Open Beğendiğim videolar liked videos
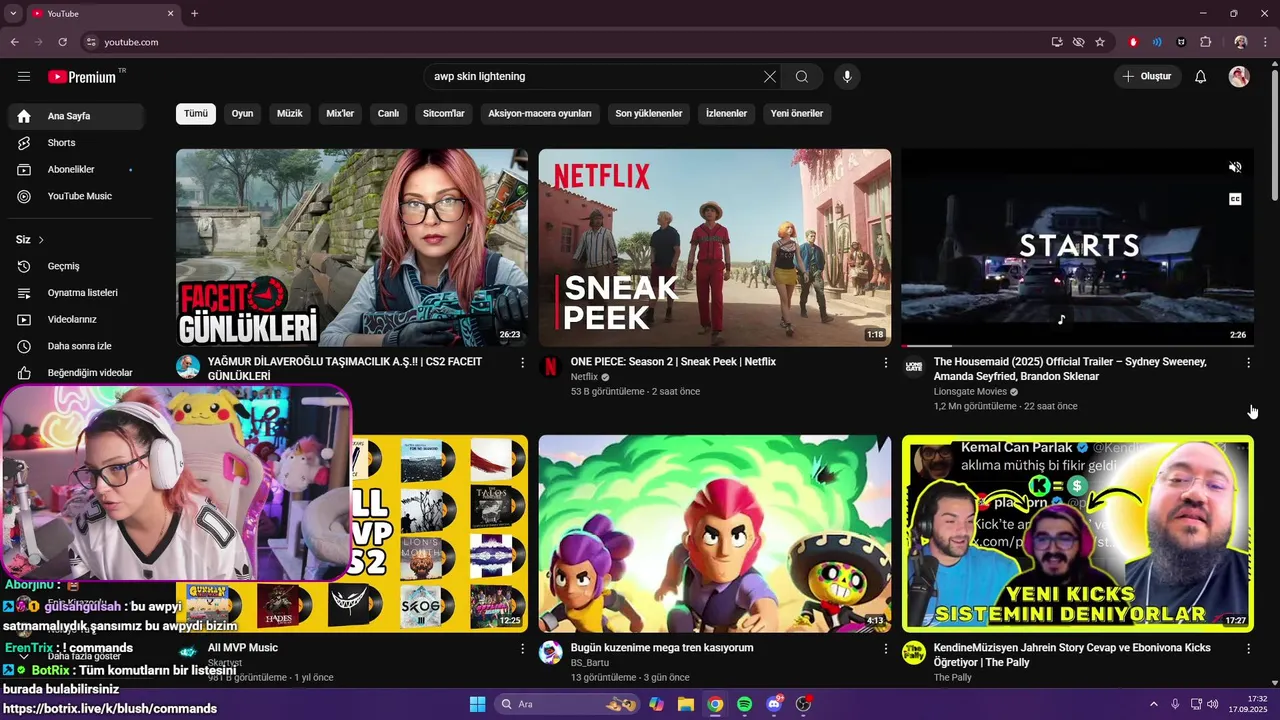Viewport: 1280px width, 720px height. point(76,372)
